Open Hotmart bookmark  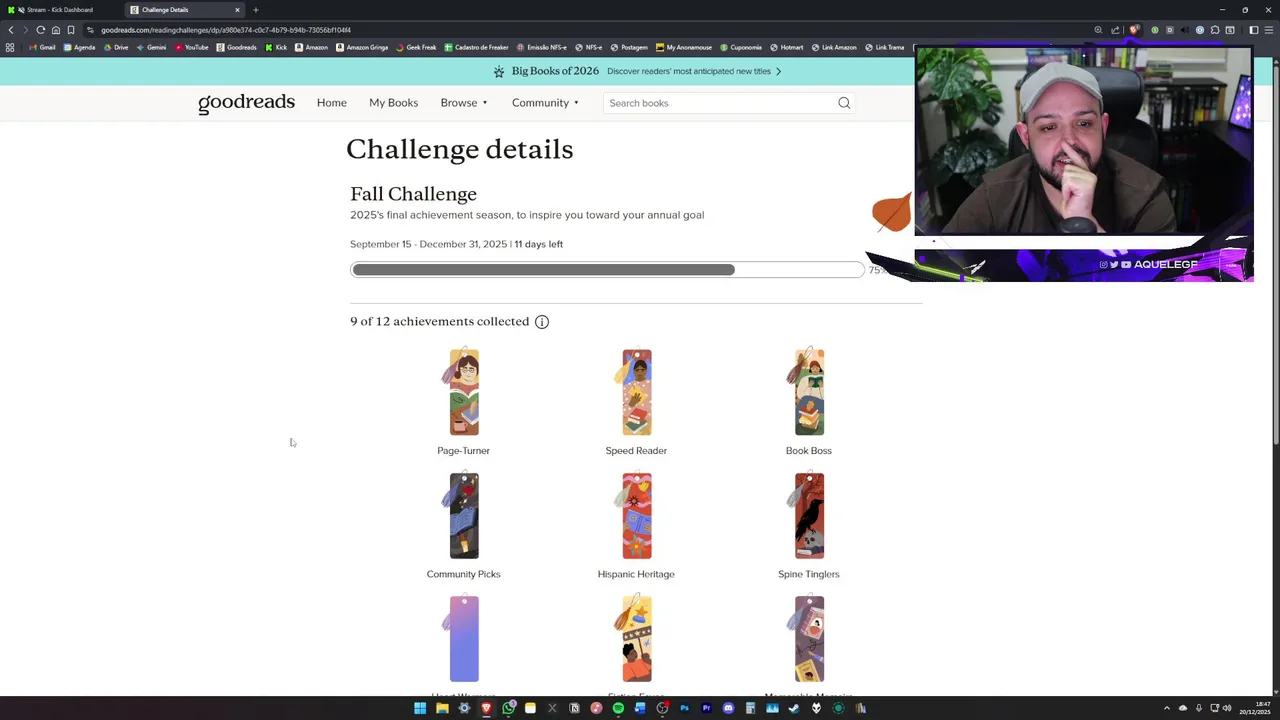pos(786,47)
